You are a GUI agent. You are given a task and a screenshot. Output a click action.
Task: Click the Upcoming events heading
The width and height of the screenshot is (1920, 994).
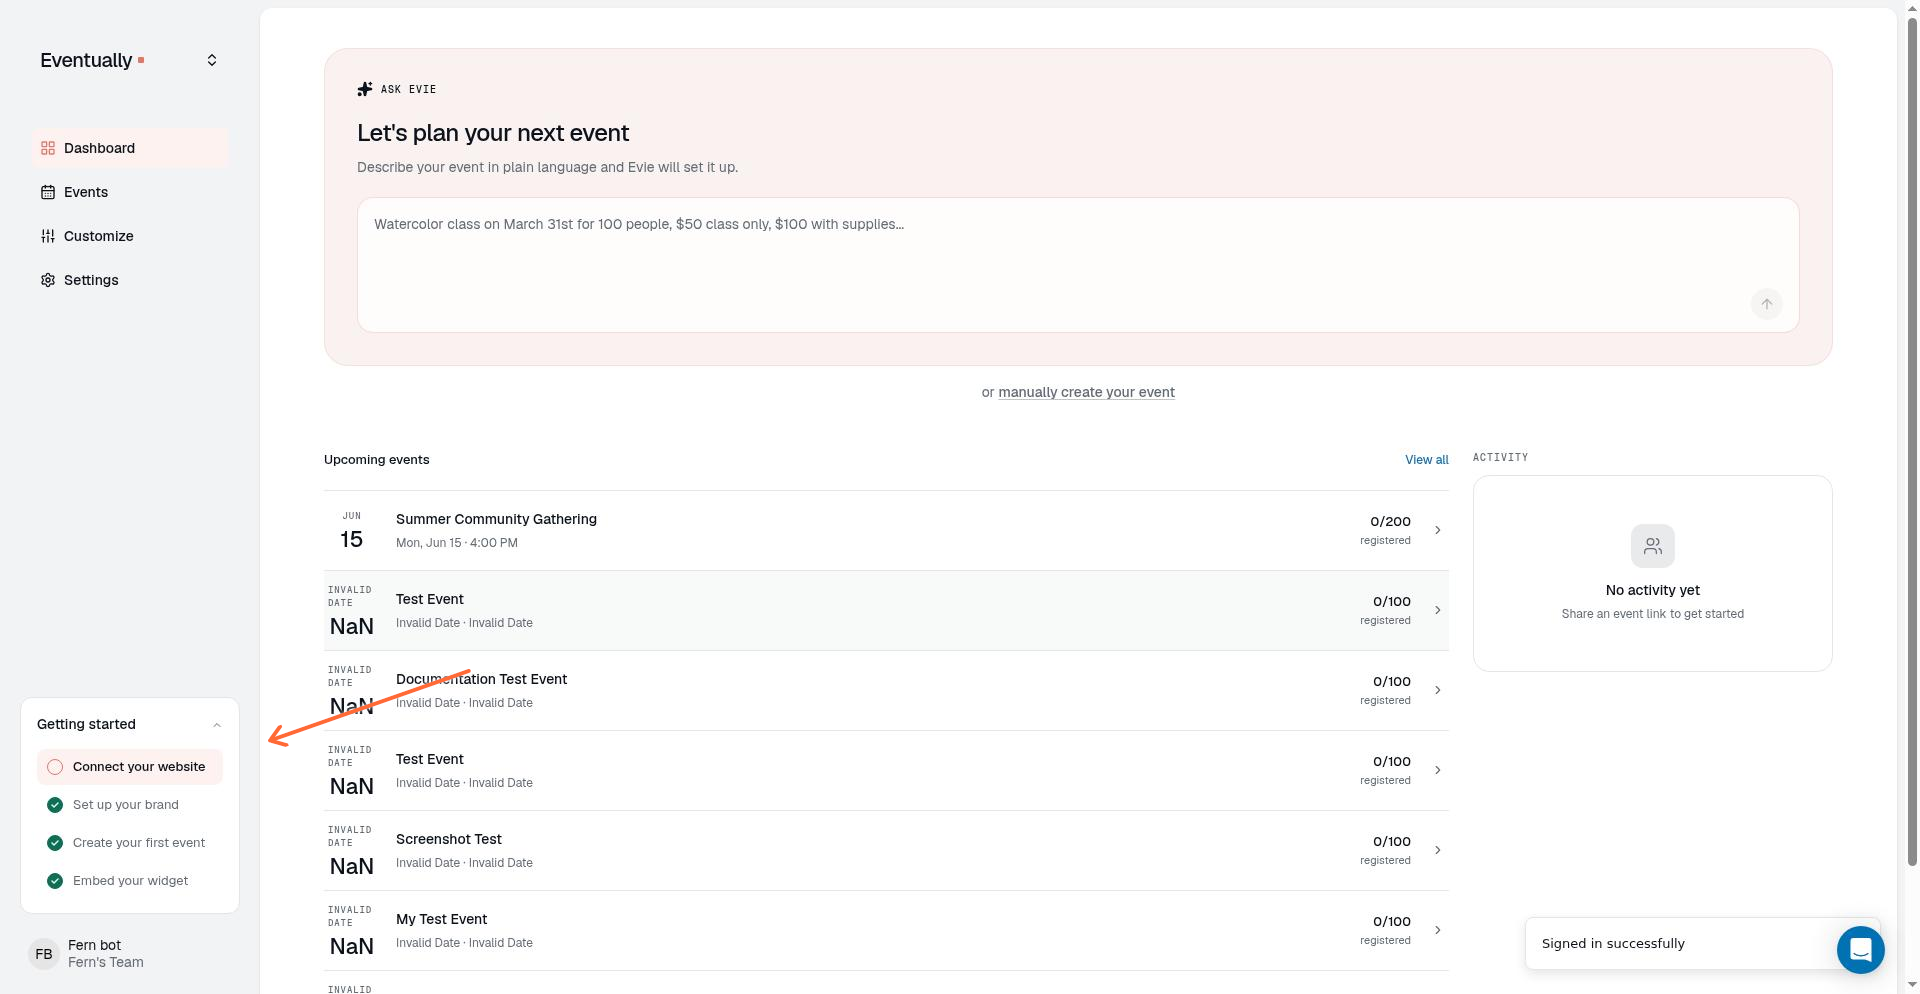tap(376, 460)
